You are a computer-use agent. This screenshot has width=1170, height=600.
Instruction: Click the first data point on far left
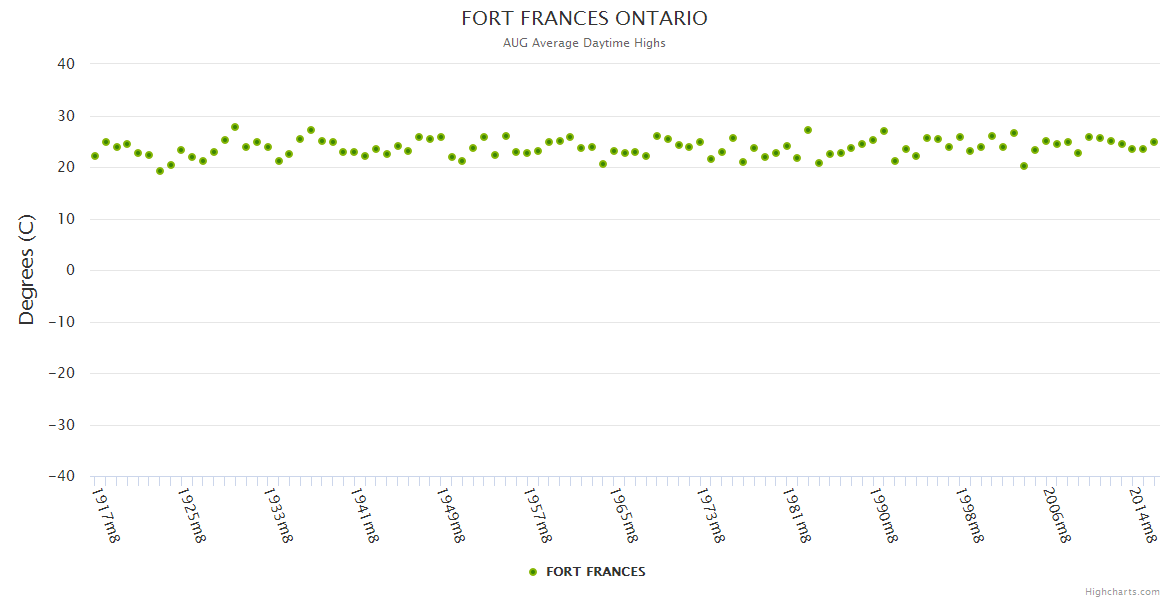point(95,156)
